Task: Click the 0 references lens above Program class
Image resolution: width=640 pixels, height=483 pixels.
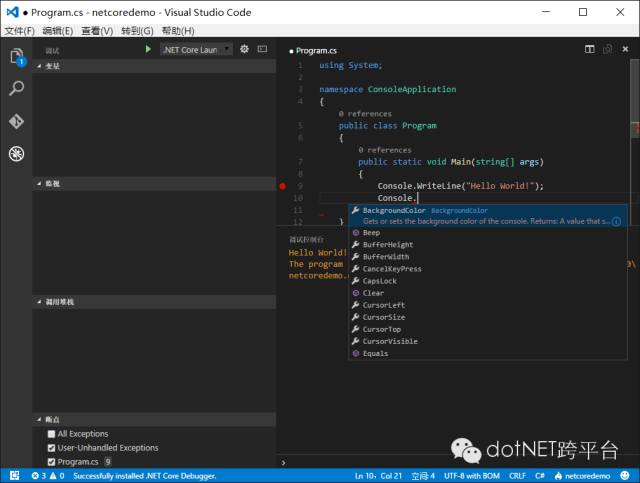Action: pyautogui.click(x=365, y=114)
